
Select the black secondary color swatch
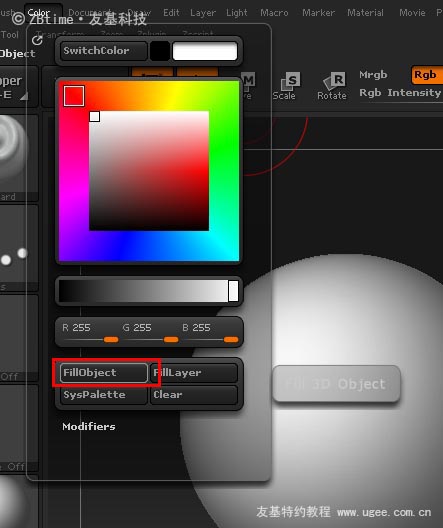point(160,51)
